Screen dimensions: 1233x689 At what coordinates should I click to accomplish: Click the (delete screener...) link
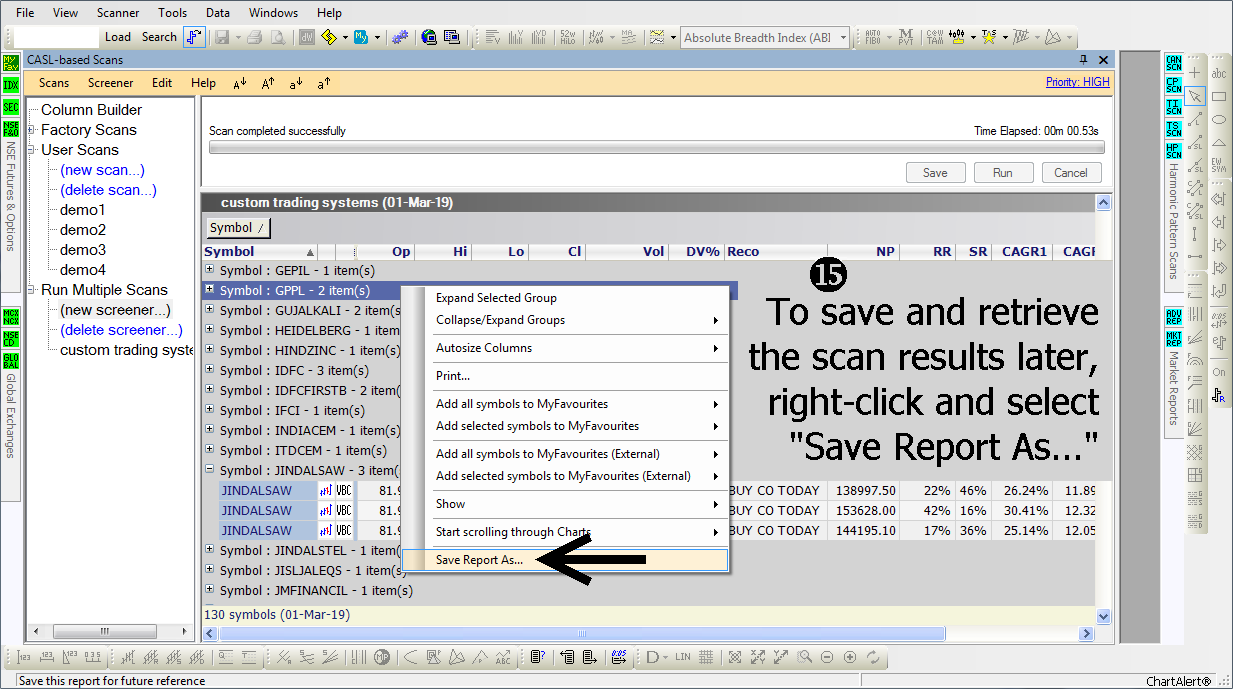click(121, 330)
